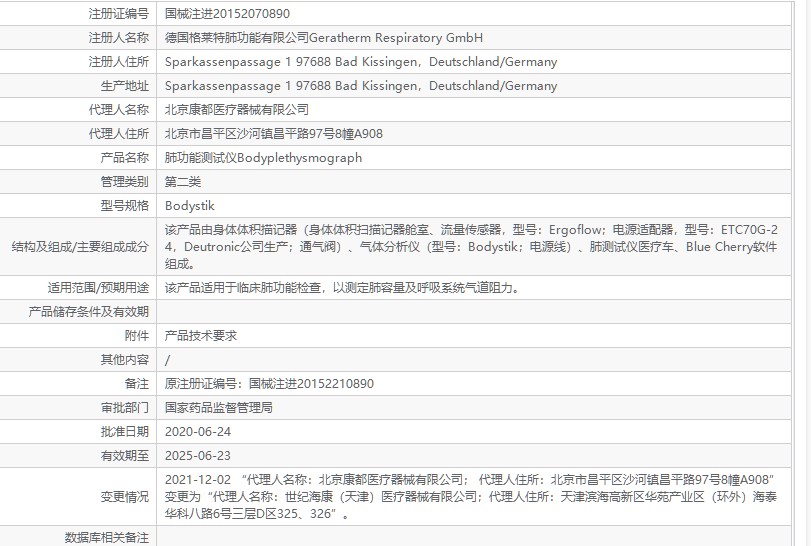The image size is (811, 546).
Task: Select approval department 国家药品监督管理局
Action: tap(219, 407)
